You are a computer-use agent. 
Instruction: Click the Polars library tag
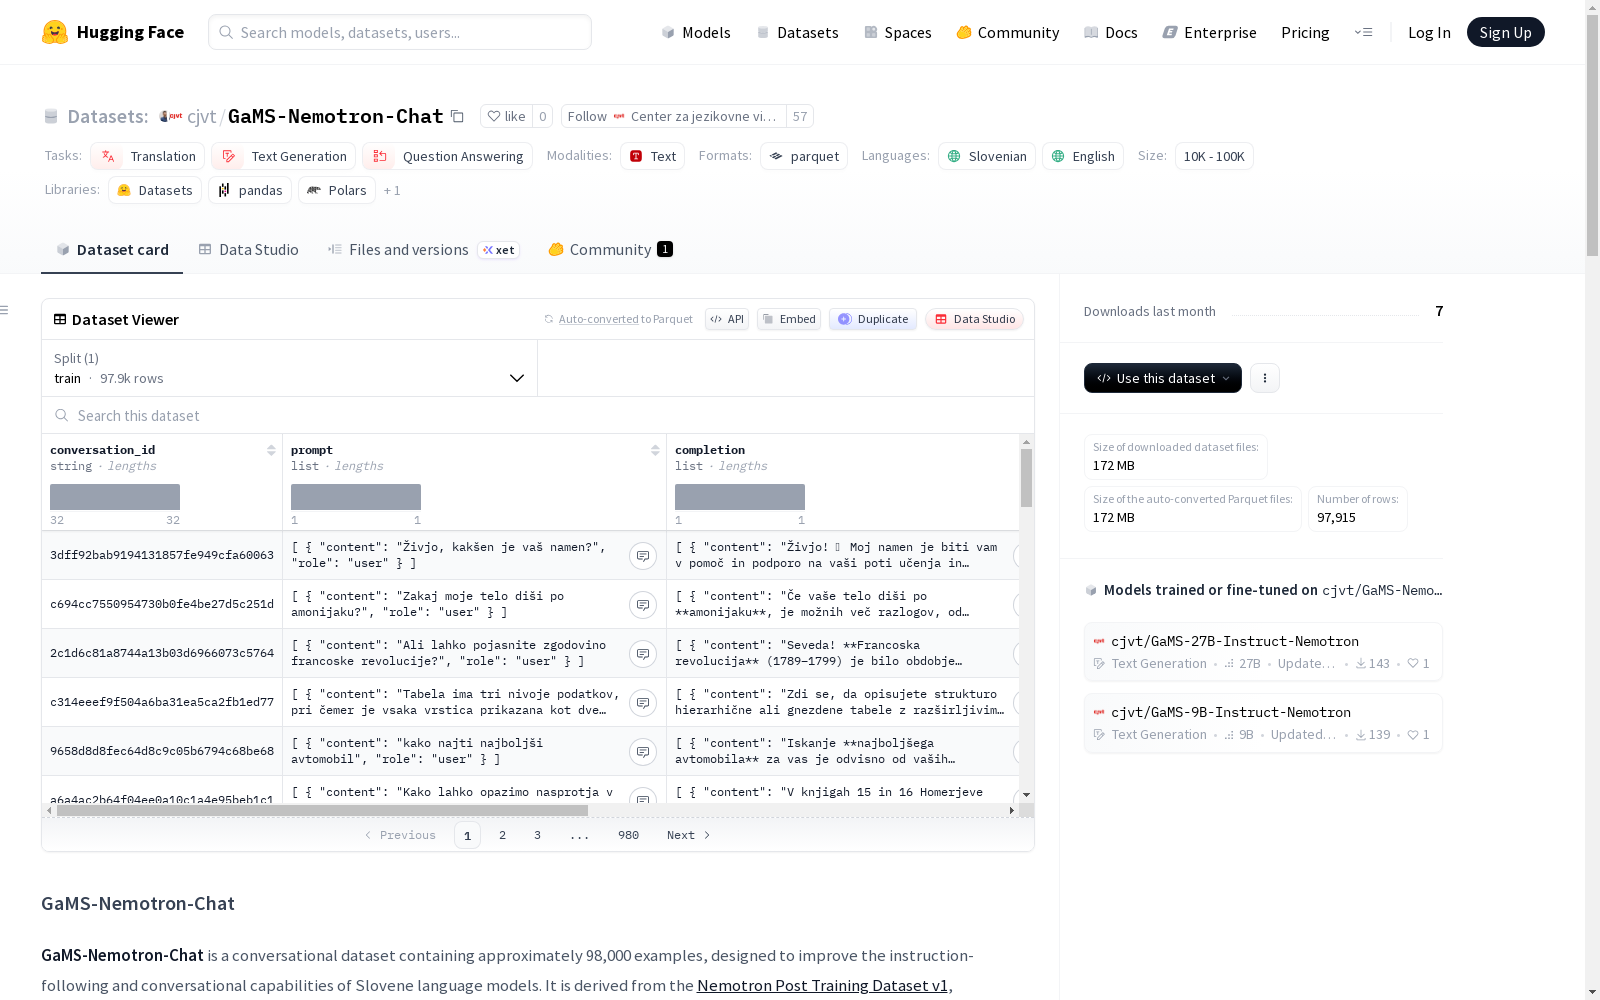point(337,190)
